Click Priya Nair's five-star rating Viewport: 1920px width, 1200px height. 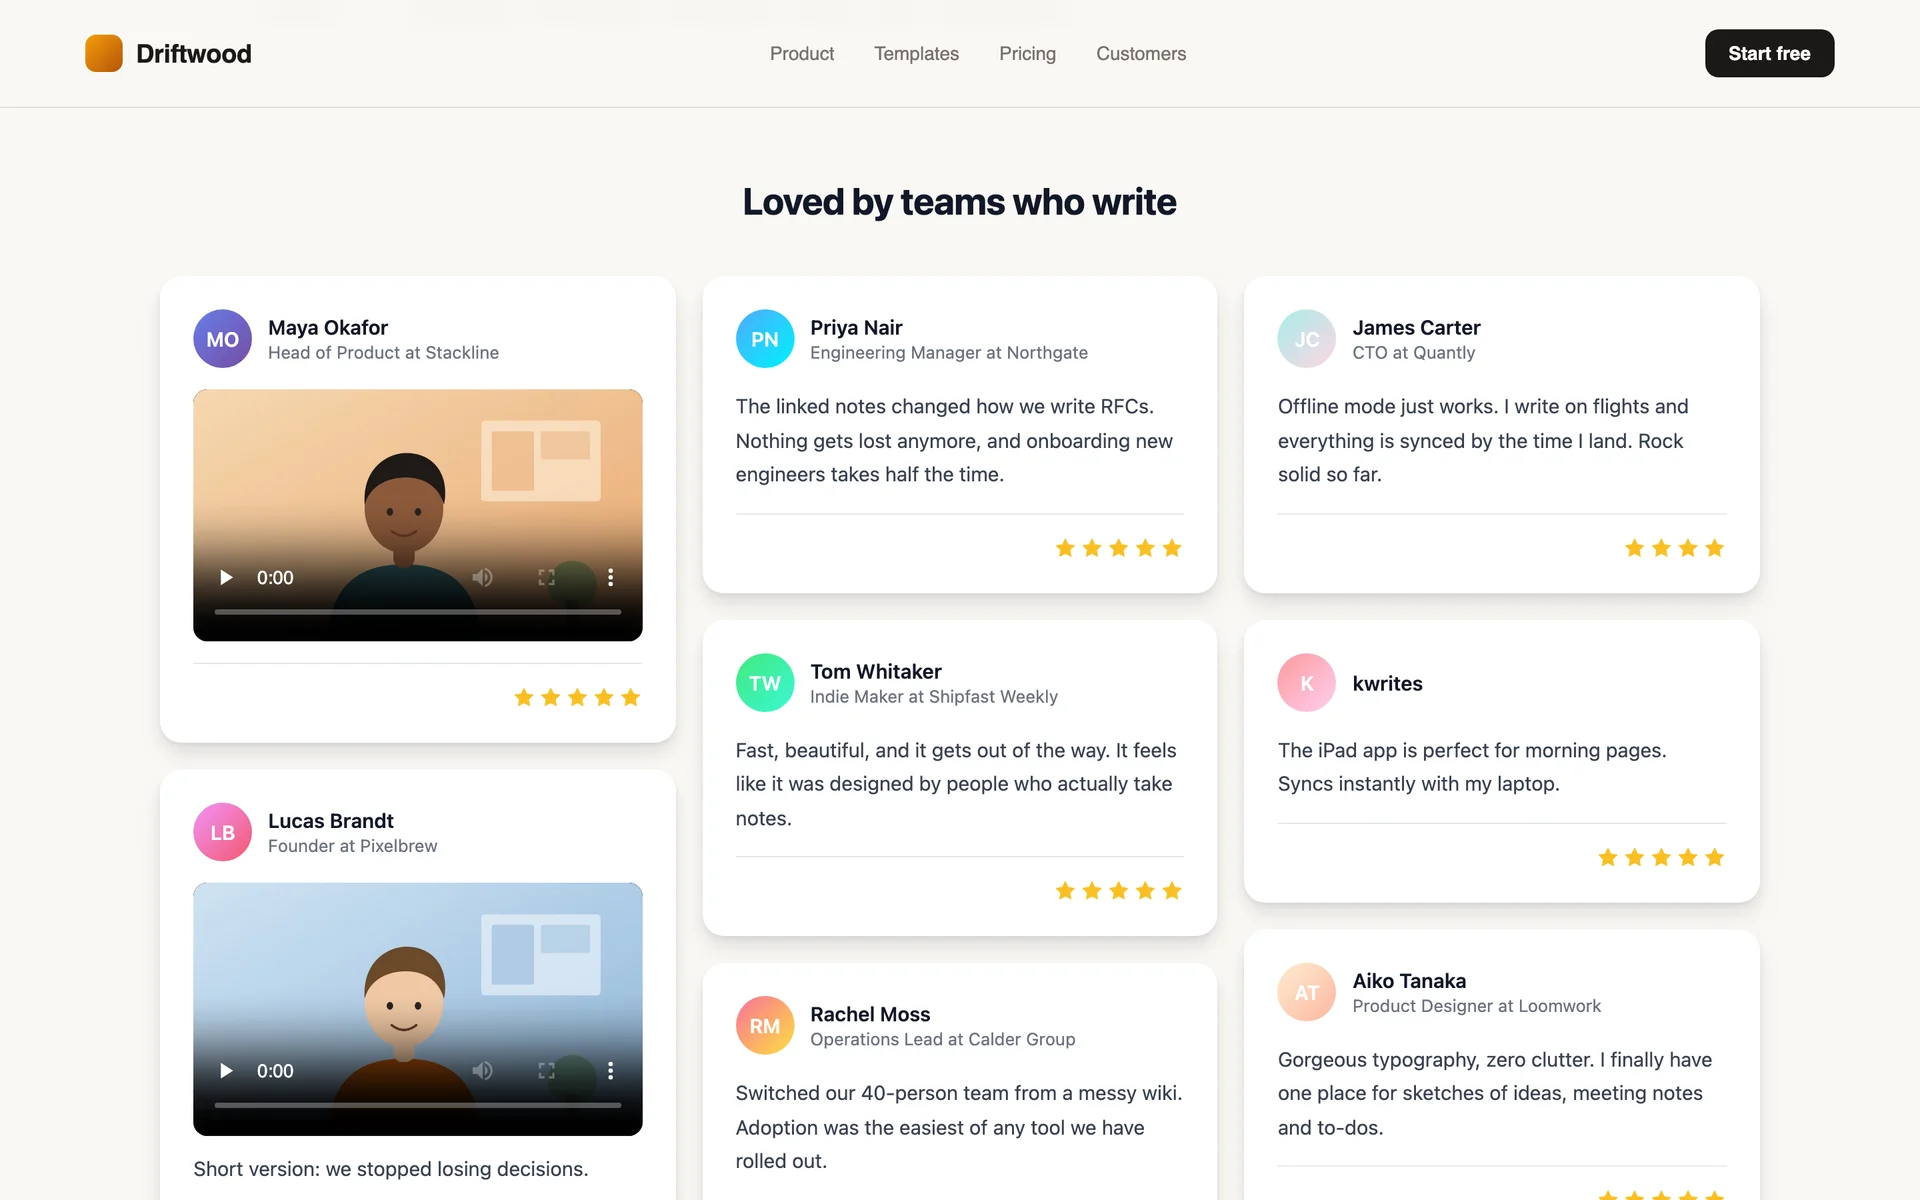click(1119, 548)
